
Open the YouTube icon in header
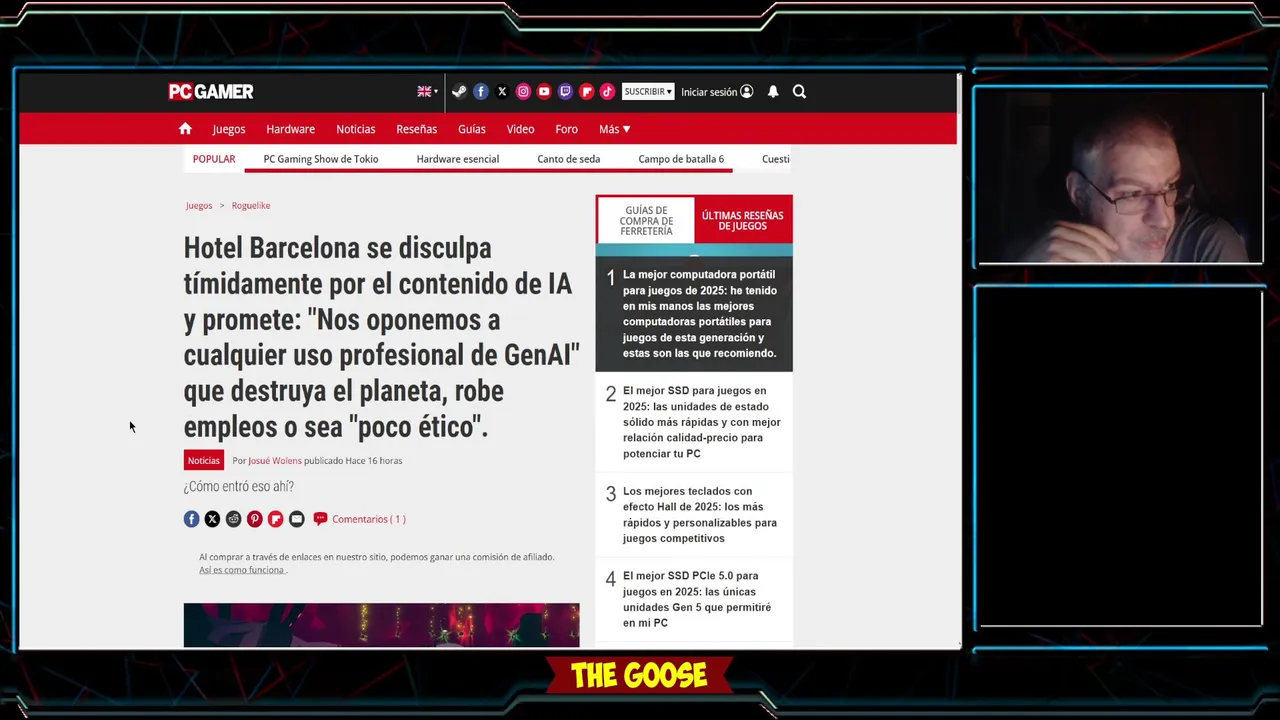544,91
